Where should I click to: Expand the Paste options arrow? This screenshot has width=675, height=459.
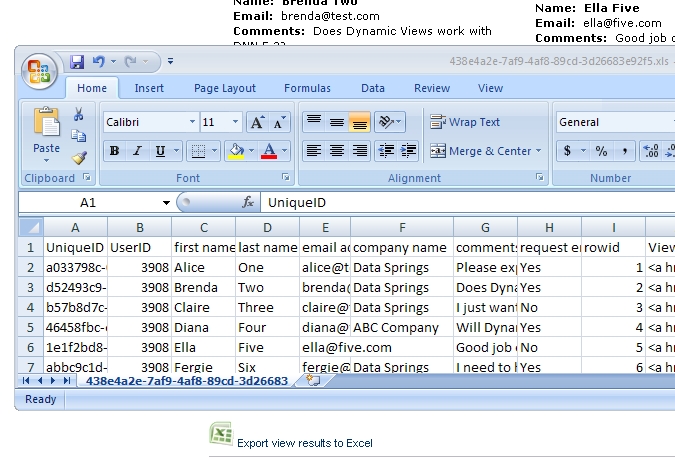(46, 161)
